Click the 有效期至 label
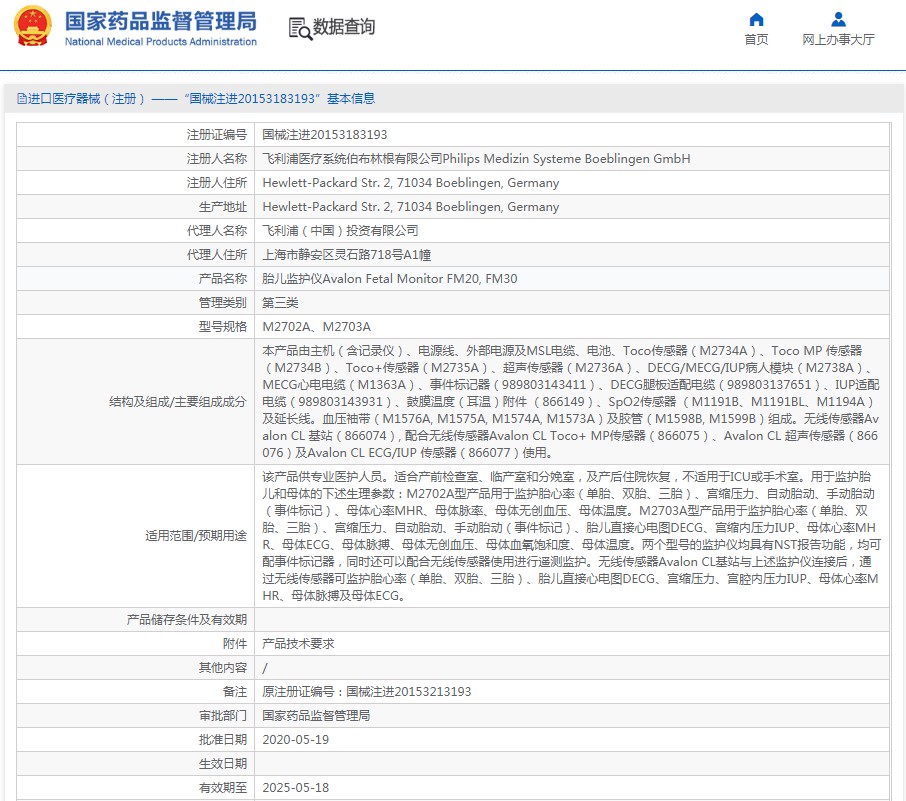 tap(222, 788)
